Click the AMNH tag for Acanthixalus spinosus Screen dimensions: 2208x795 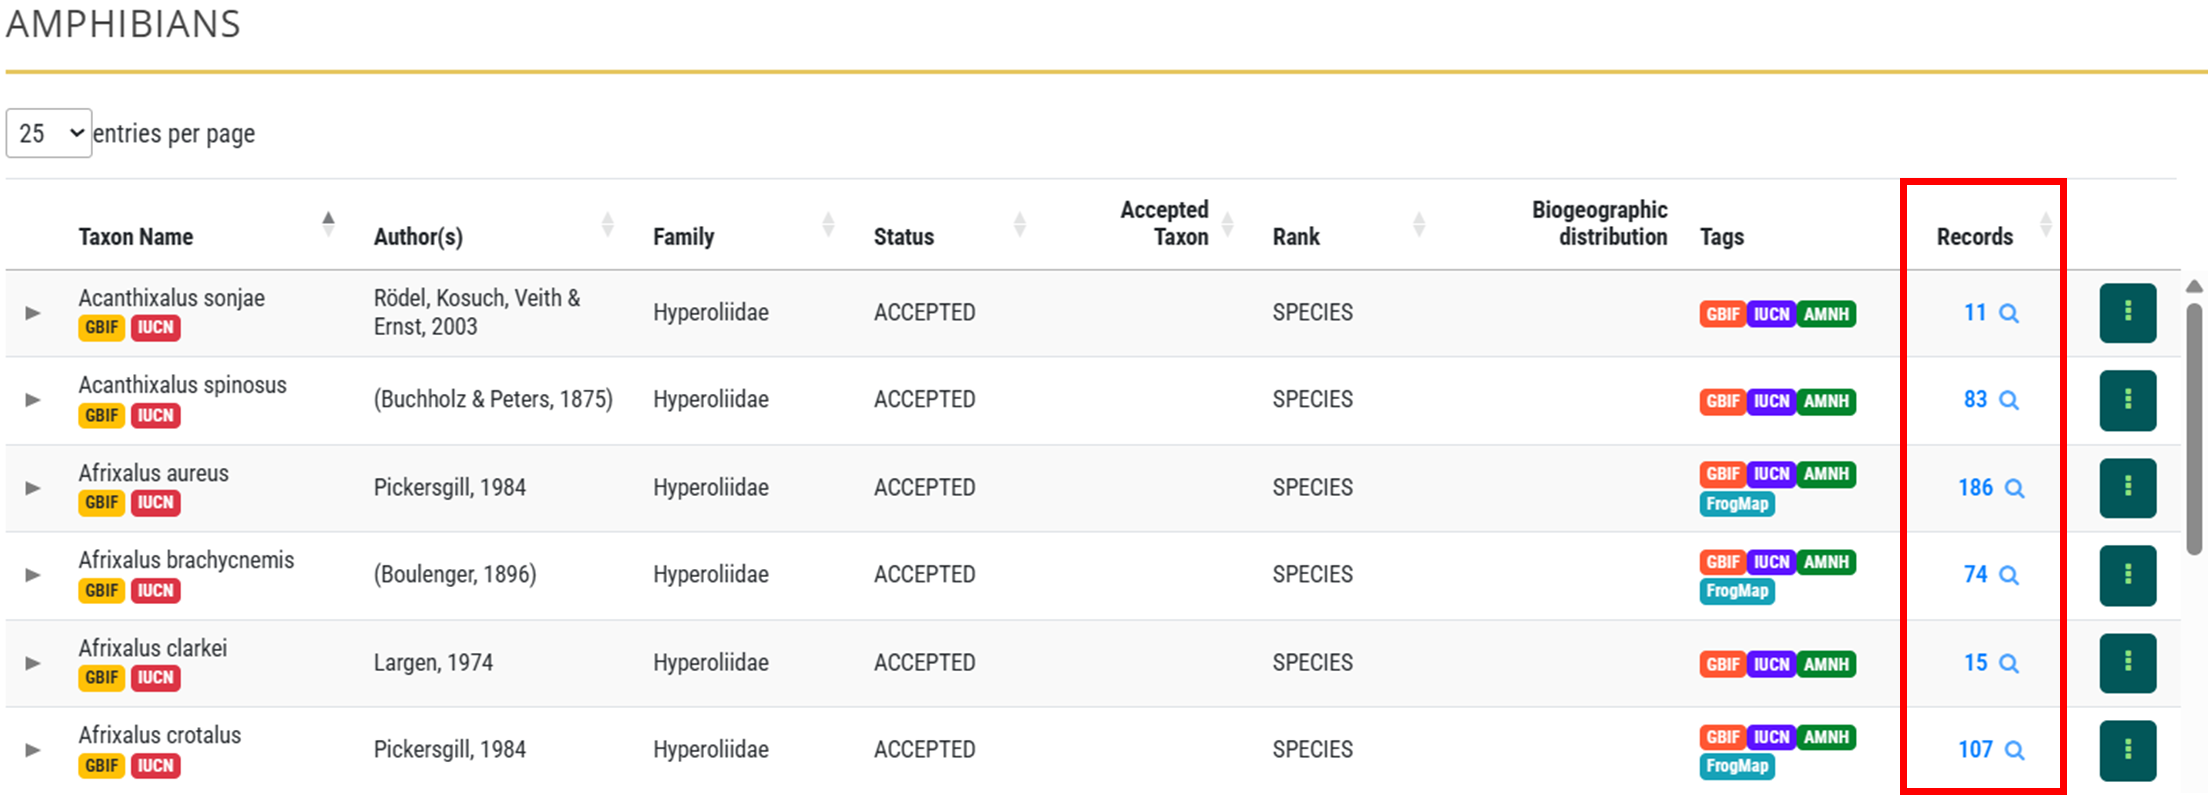coord(1826,401)
